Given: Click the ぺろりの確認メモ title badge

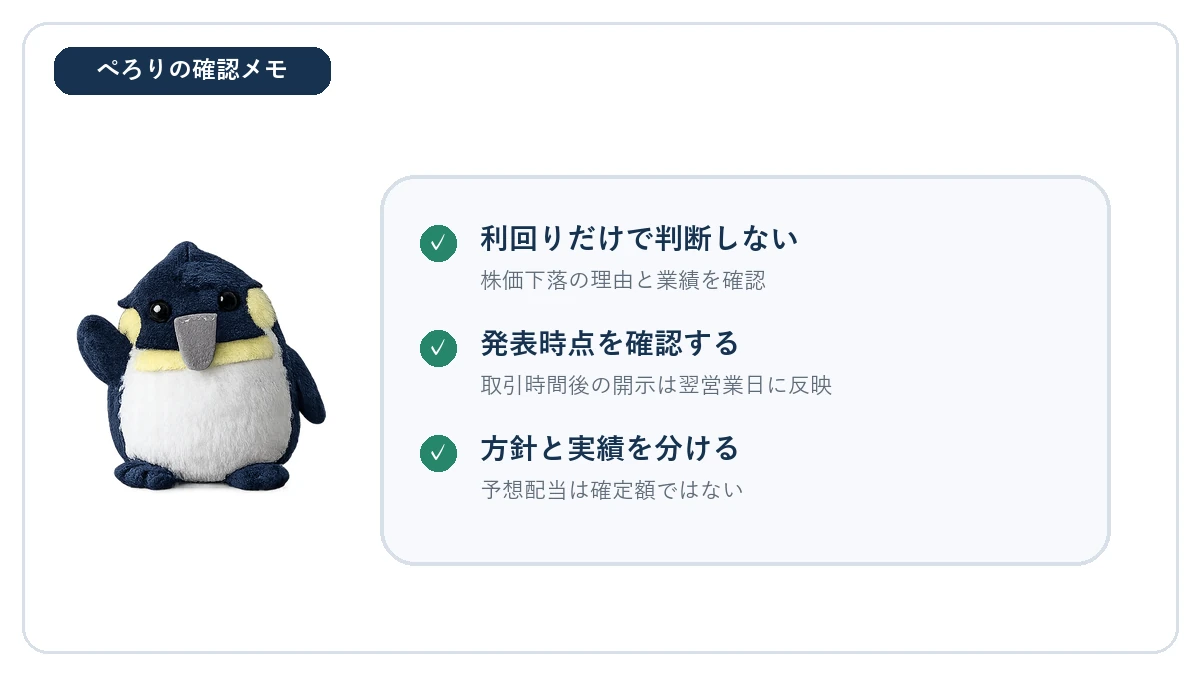Looking at the screenshot, I should (x=192, y=71).
